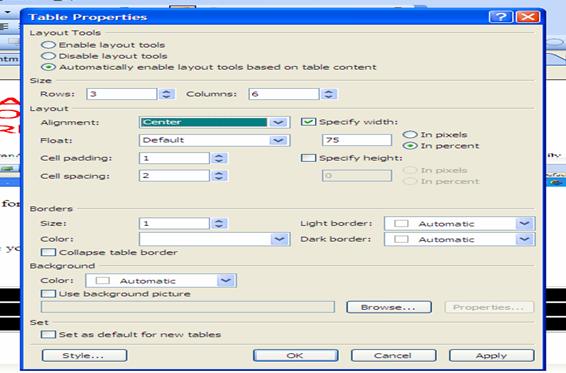The height and width of the screenshot is (373, 566).
Task: Click the Style button
Action: (x=84, y=355)
